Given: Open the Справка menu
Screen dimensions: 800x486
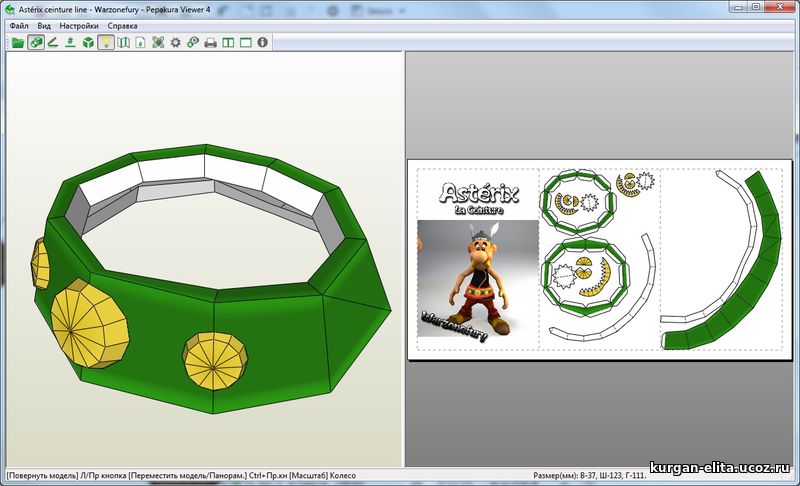Looking at the screenshot, I should pos(122,25).
